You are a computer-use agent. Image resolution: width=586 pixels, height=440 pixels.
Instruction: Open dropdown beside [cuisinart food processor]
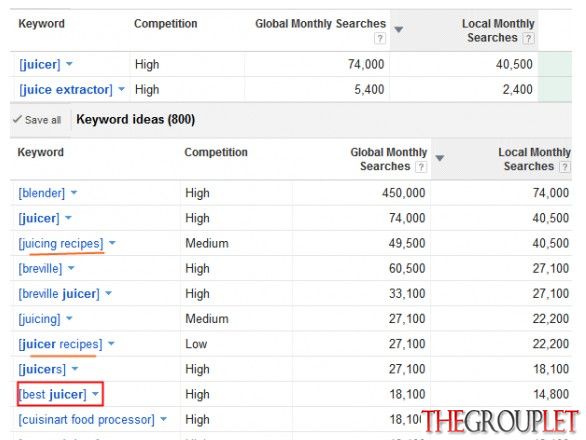[163, 419]
